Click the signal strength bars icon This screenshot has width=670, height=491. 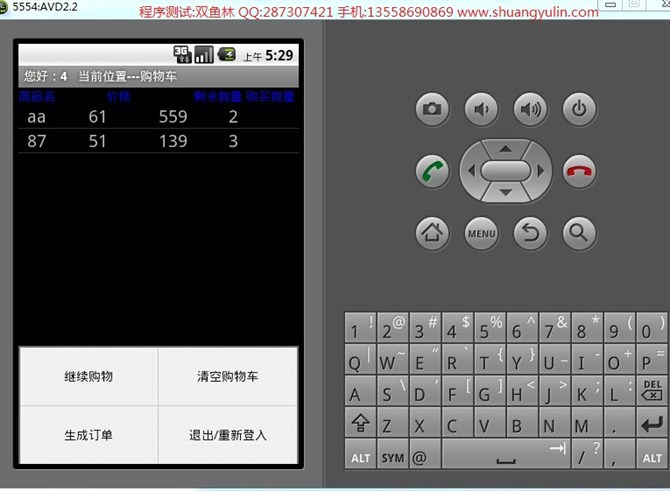204,54
